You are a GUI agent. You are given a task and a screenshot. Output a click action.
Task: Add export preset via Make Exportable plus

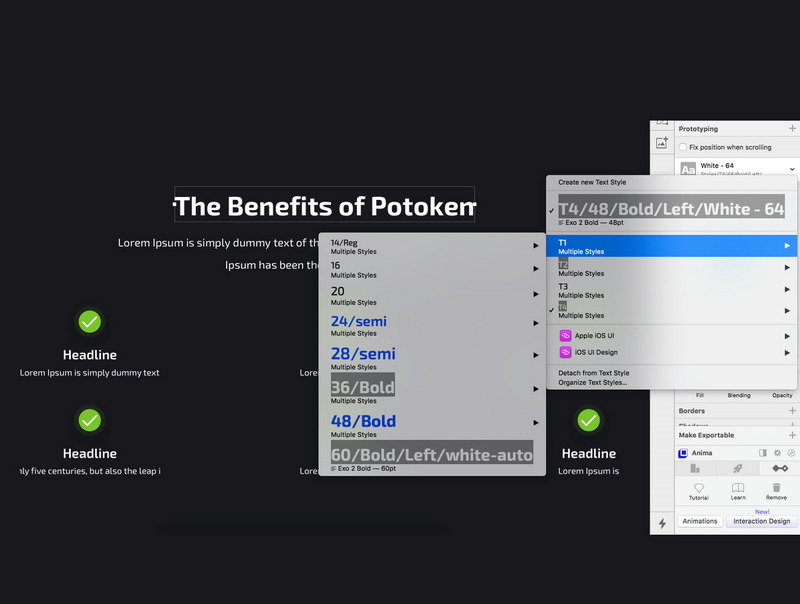click(x=792, y=435)
